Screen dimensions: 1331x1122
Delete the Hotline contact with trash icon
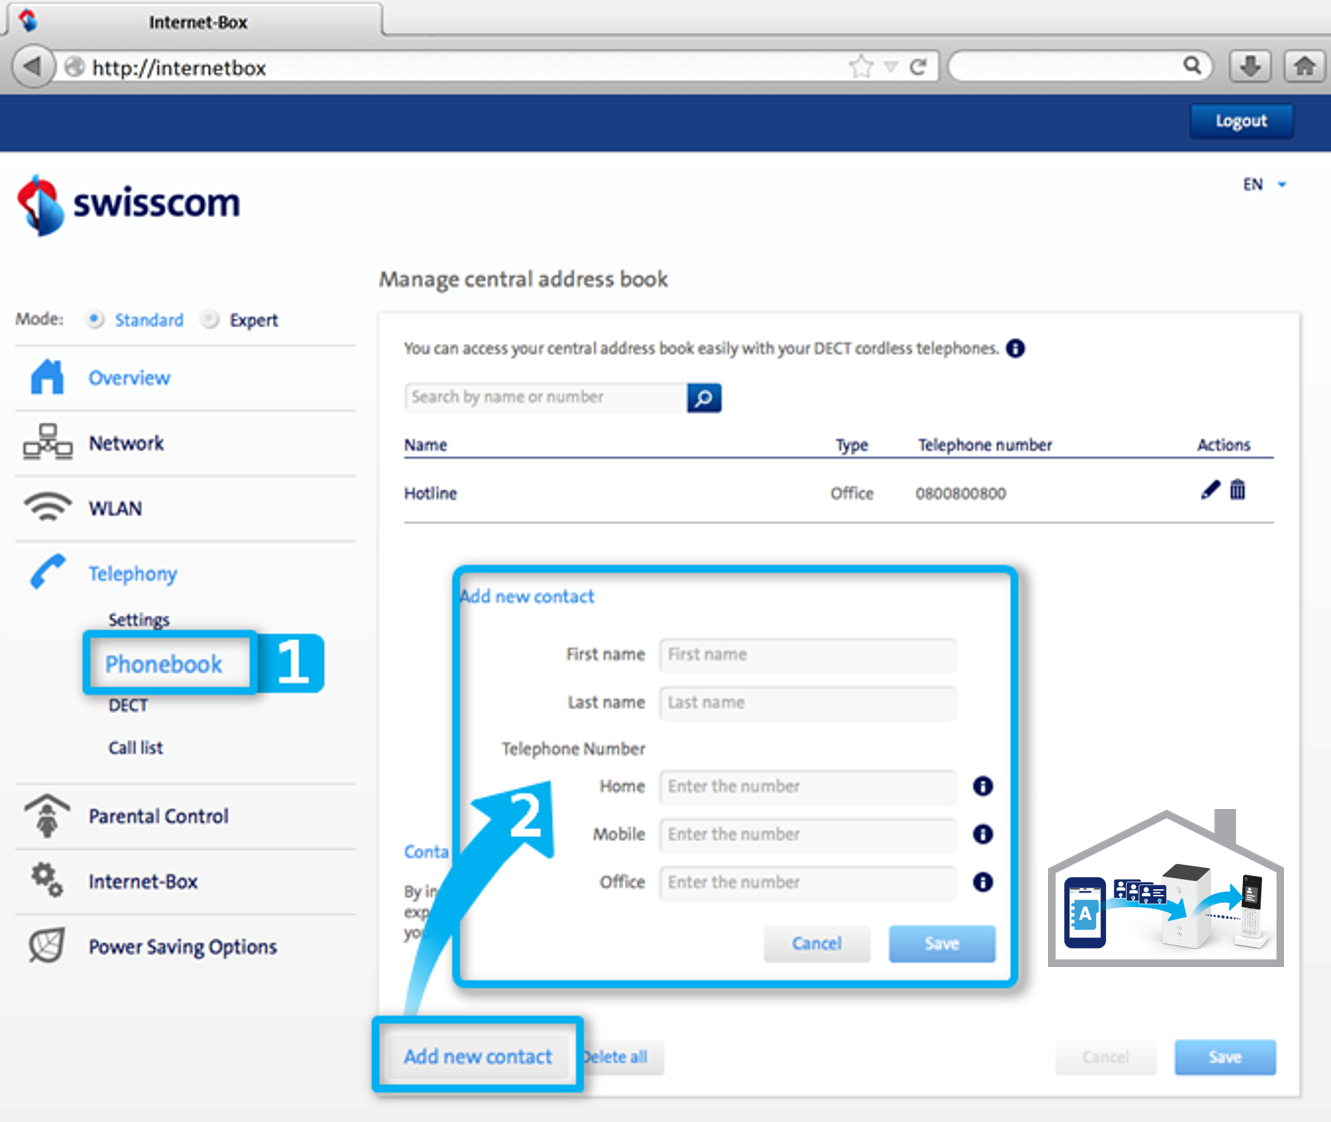pyautogui.click(x=1238, y=490)
